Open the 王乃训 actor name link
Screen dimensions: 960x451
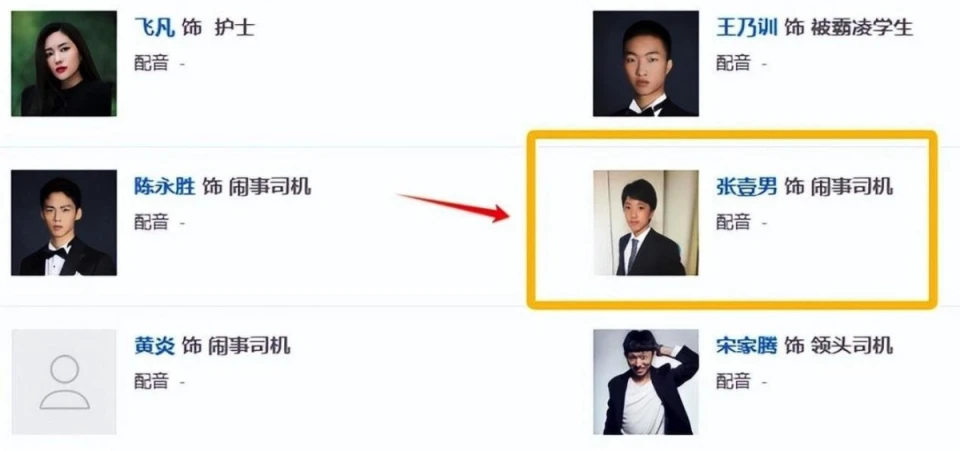[746, 28]
